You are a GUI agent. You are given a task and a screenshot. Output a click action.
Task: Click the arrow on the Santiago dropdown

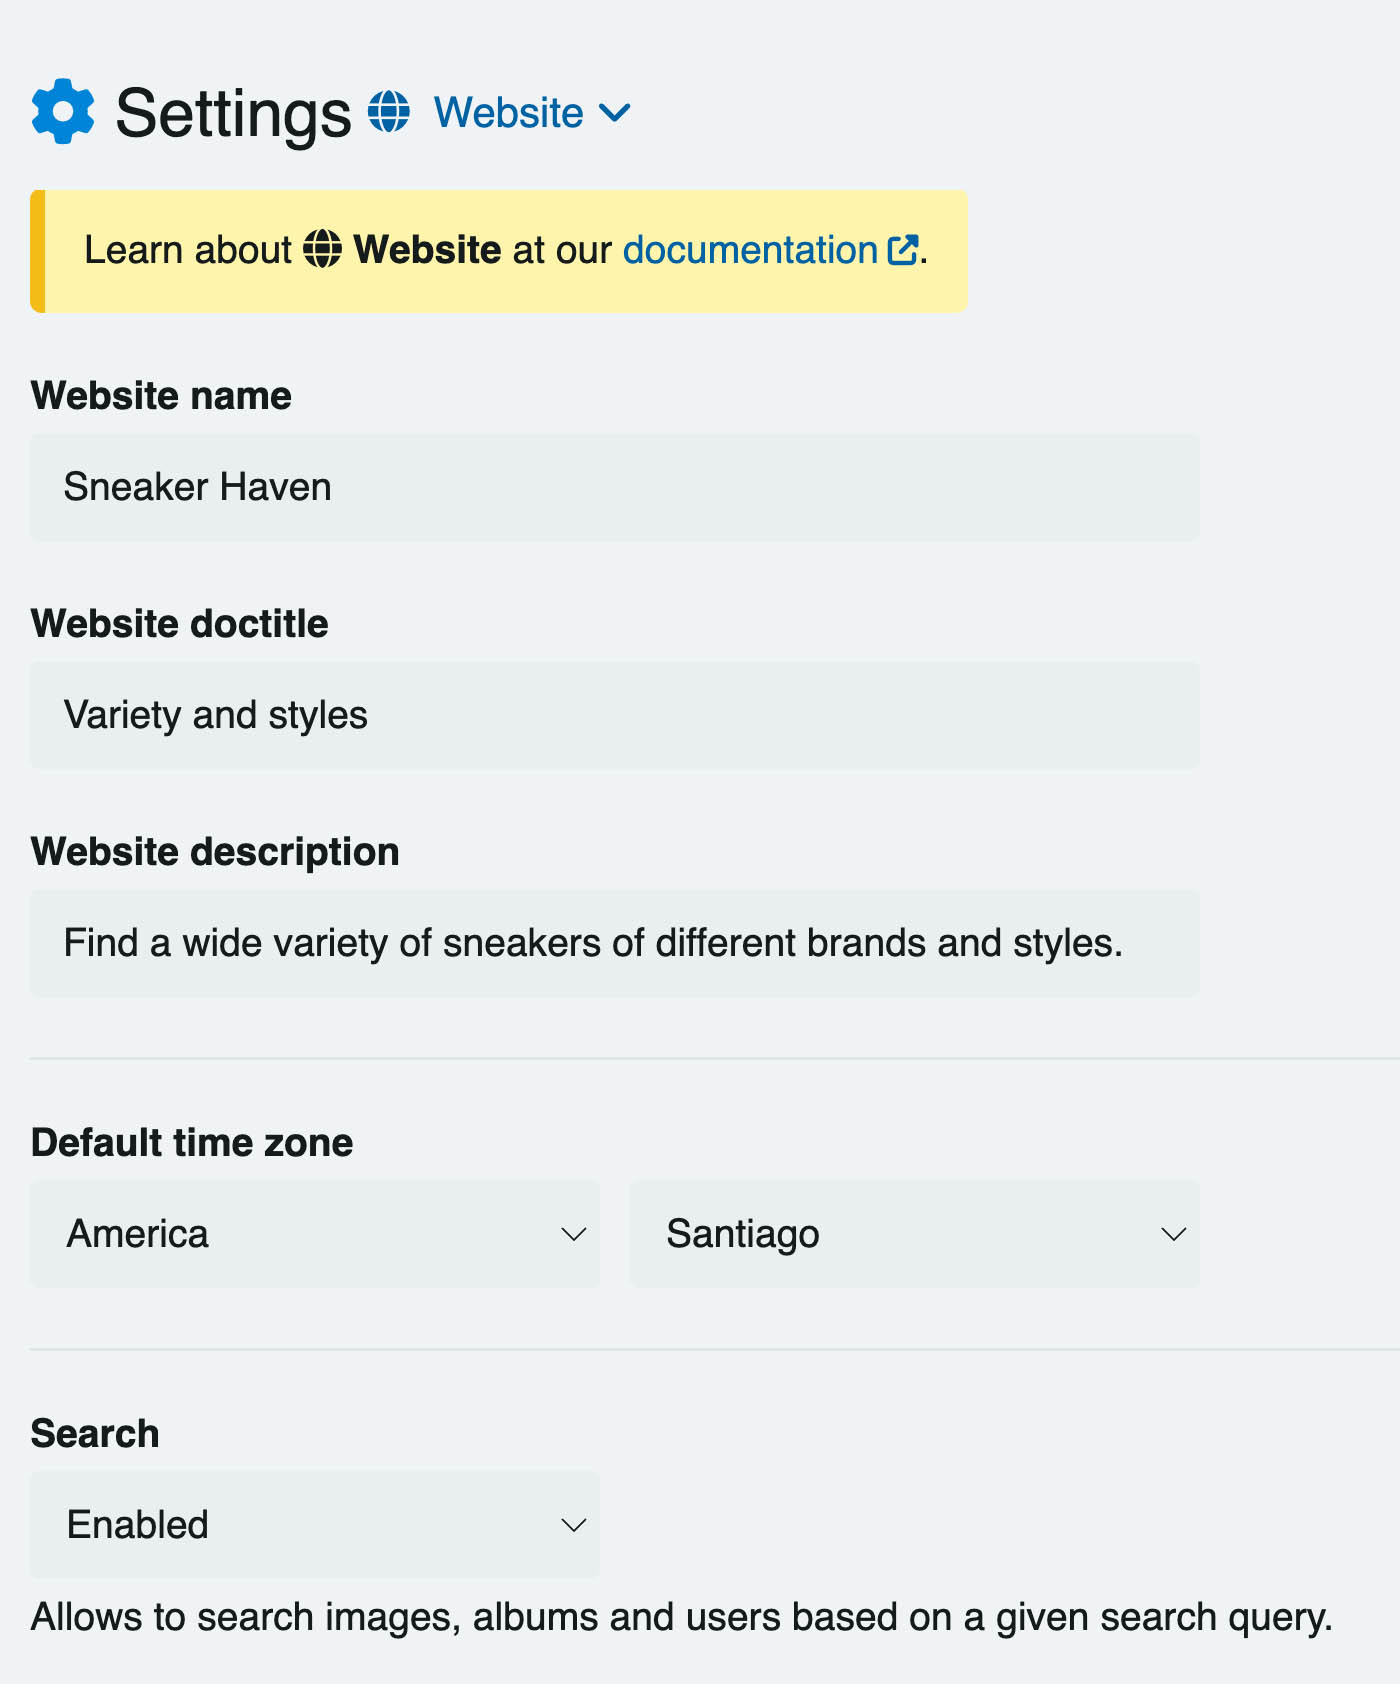tap(1174, 1235)
